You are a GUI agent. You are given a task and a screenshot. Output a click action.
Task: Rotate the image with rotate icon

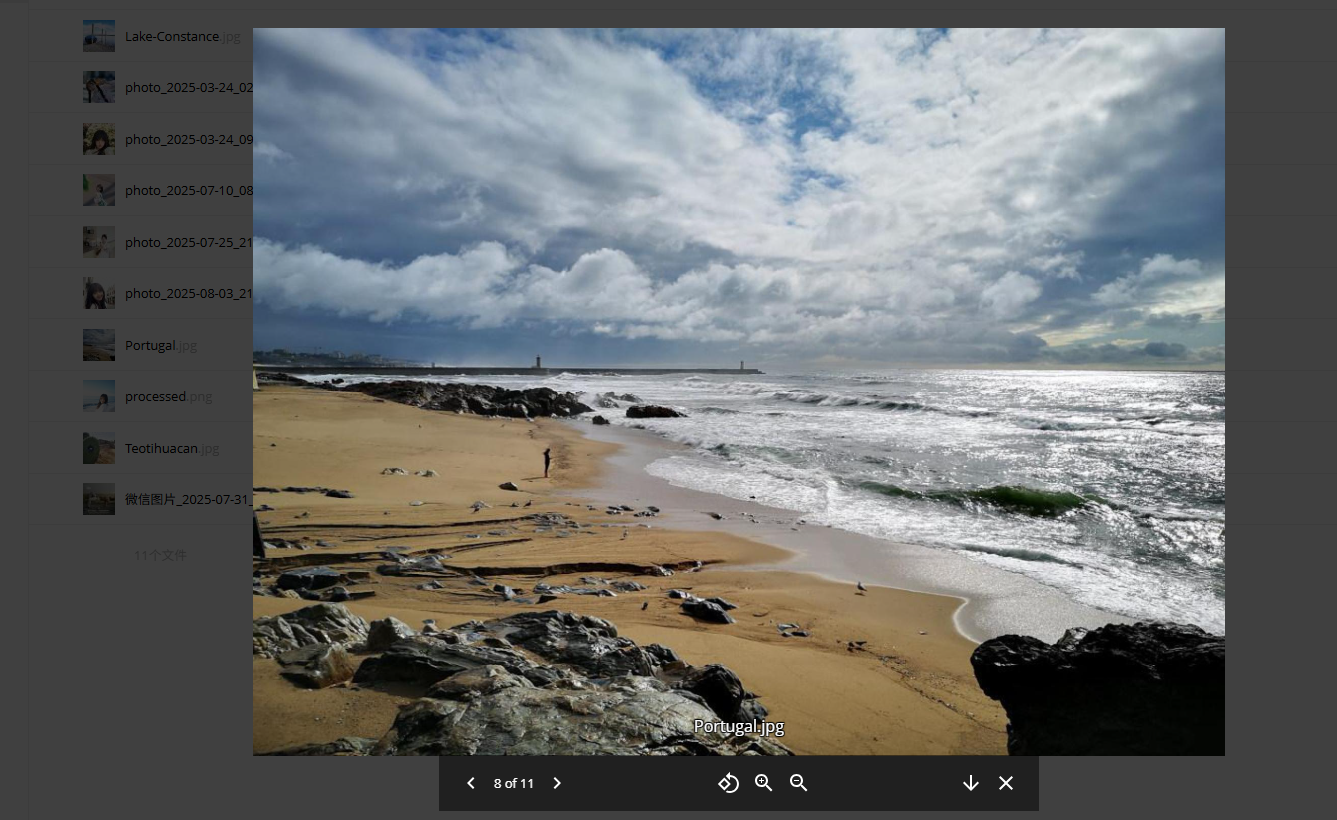(x=729, y=783)
